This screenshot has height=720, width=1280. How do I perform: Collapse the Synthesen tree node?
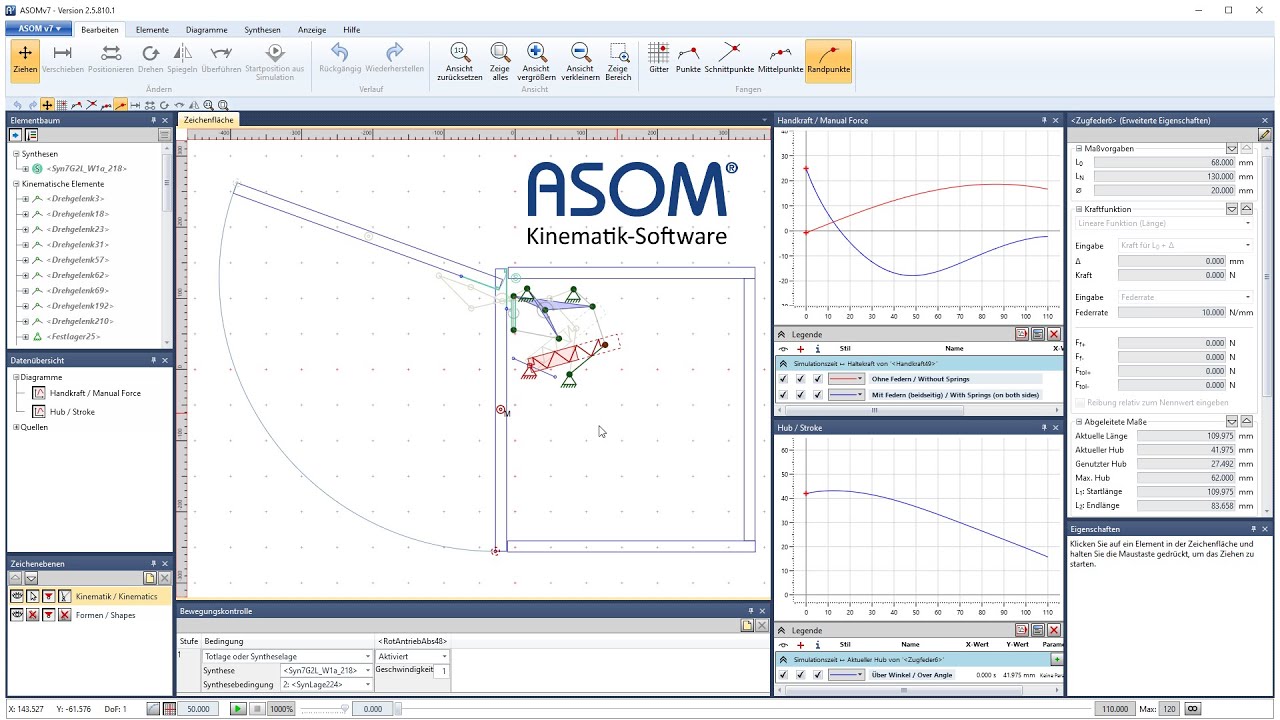[x=16, y=154]
